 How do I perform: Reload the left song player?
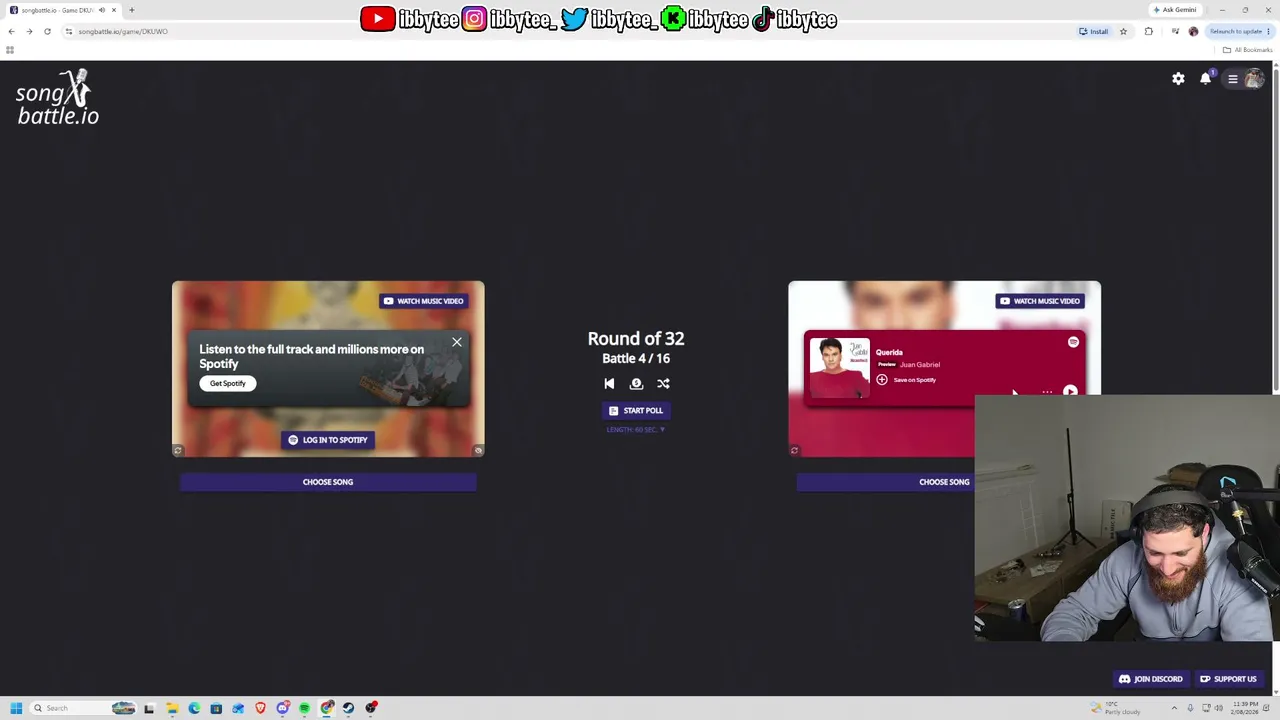coord(178,451)
